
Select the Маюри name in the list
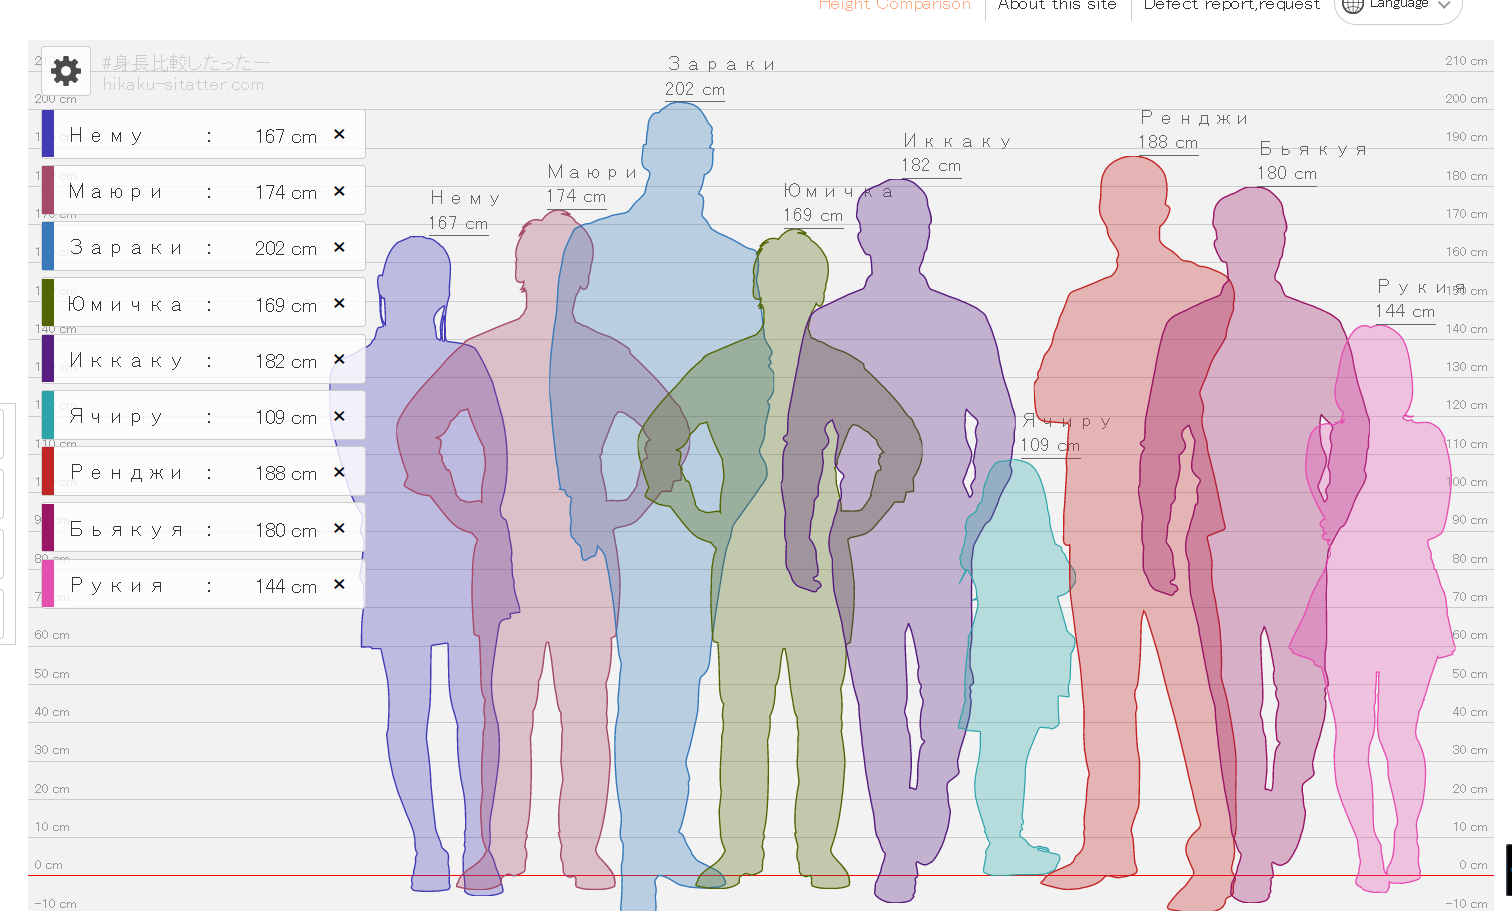[x=116, y=192]
